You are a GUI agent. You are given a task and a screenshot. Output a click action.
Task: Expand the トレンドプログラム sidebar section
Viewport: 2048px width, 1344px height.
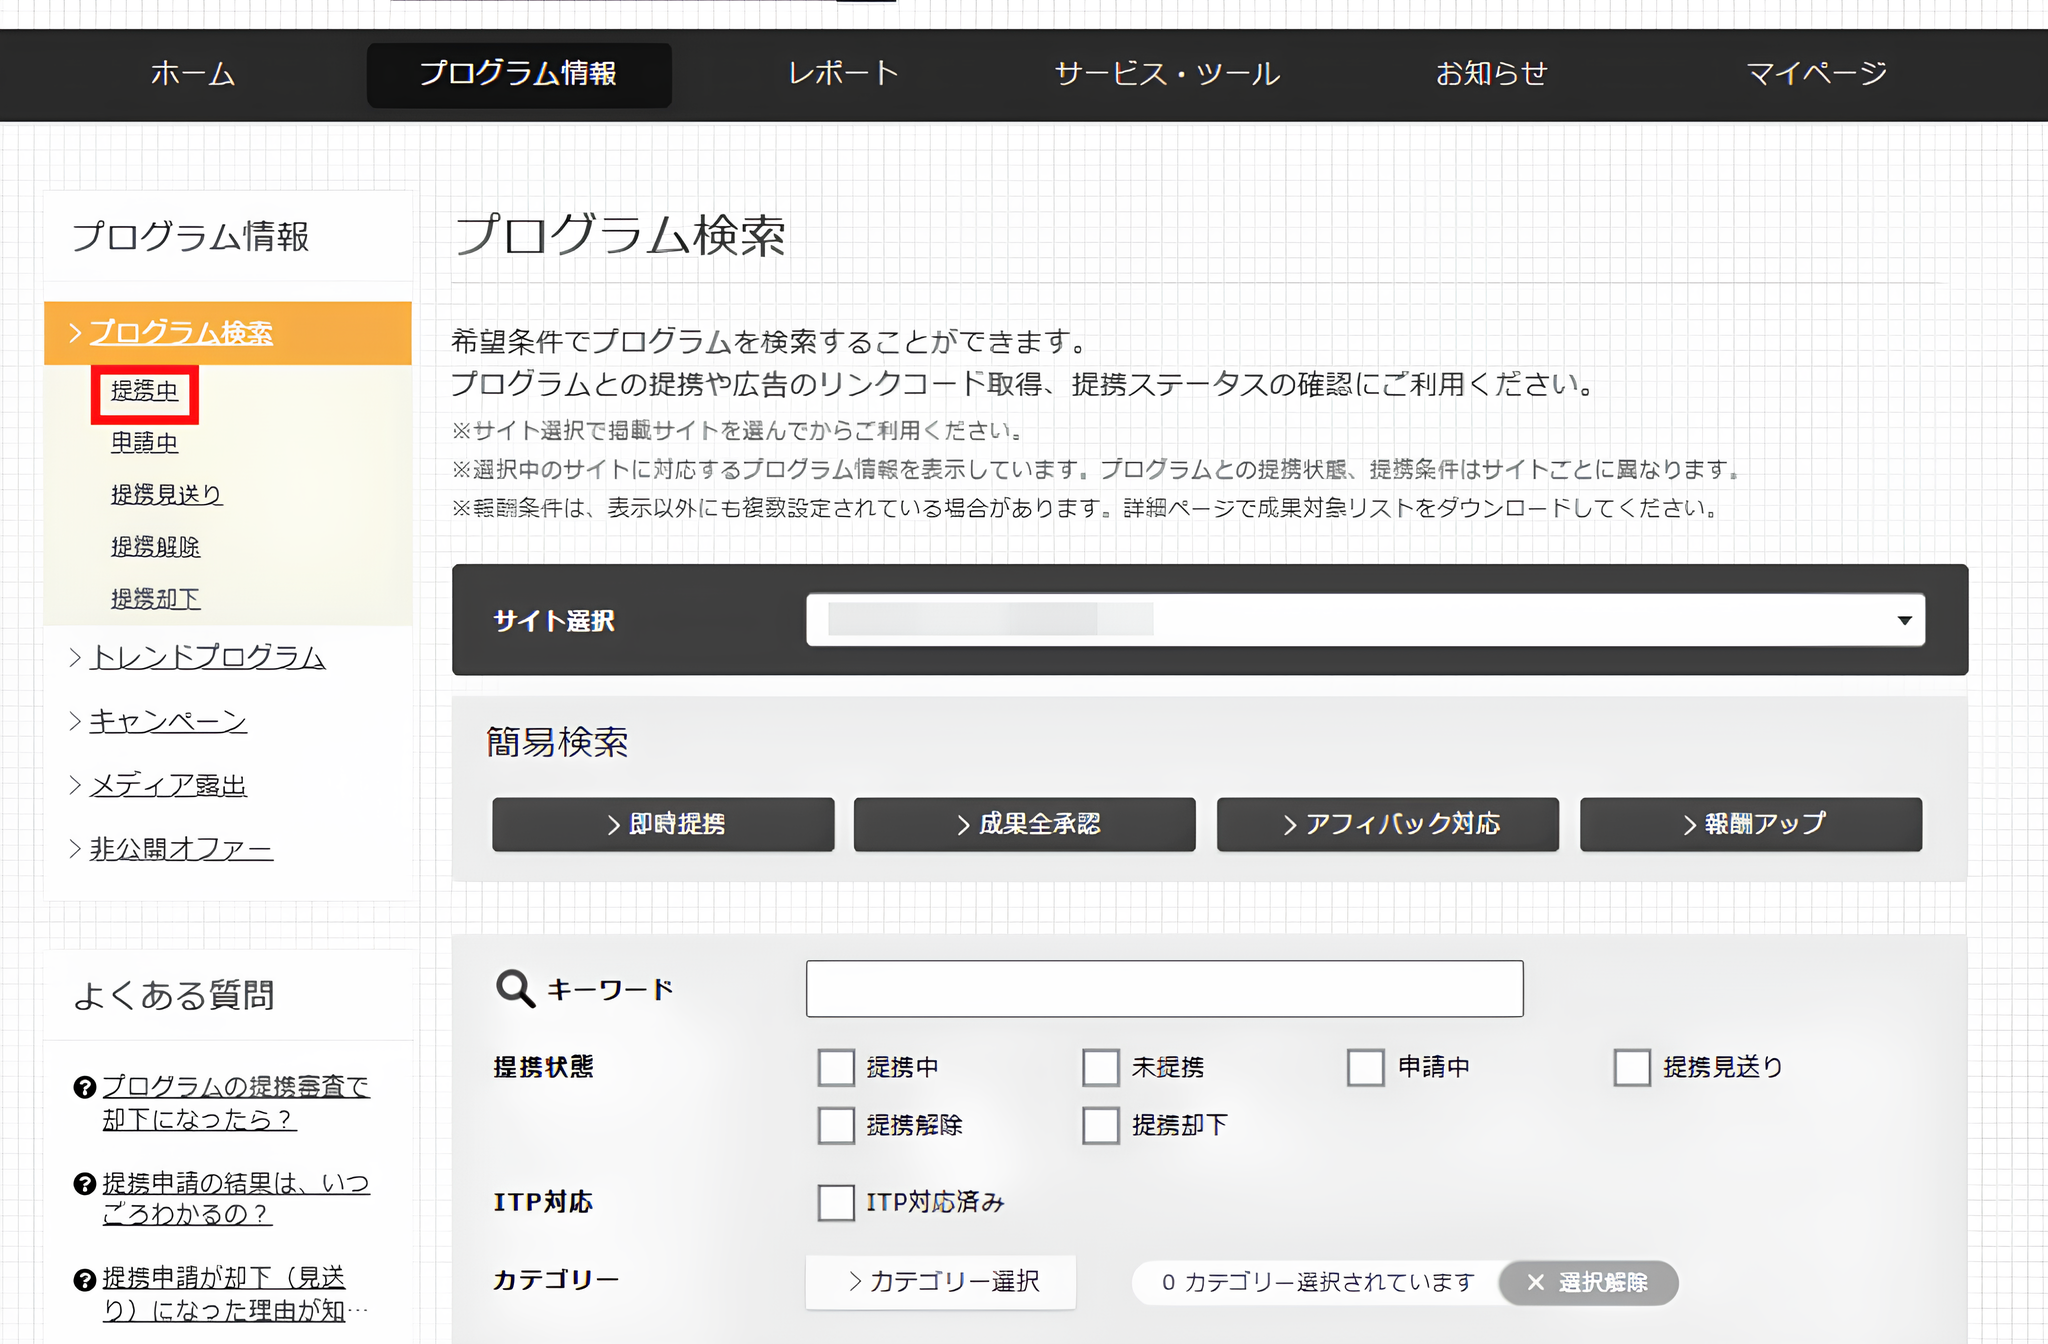pos(207,657)
